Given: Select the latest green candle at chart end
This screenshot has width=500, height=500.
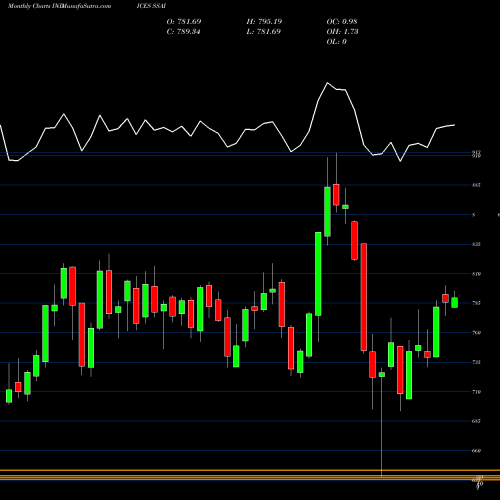Looking at the screenshot, I should pyautogui.click(x=455, y=302).
